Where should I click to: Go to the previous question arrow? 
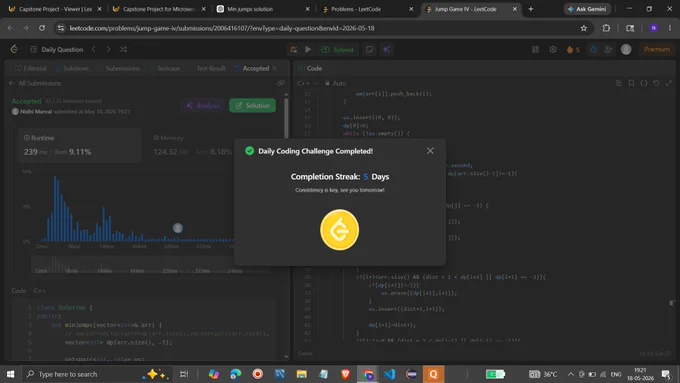94,49
